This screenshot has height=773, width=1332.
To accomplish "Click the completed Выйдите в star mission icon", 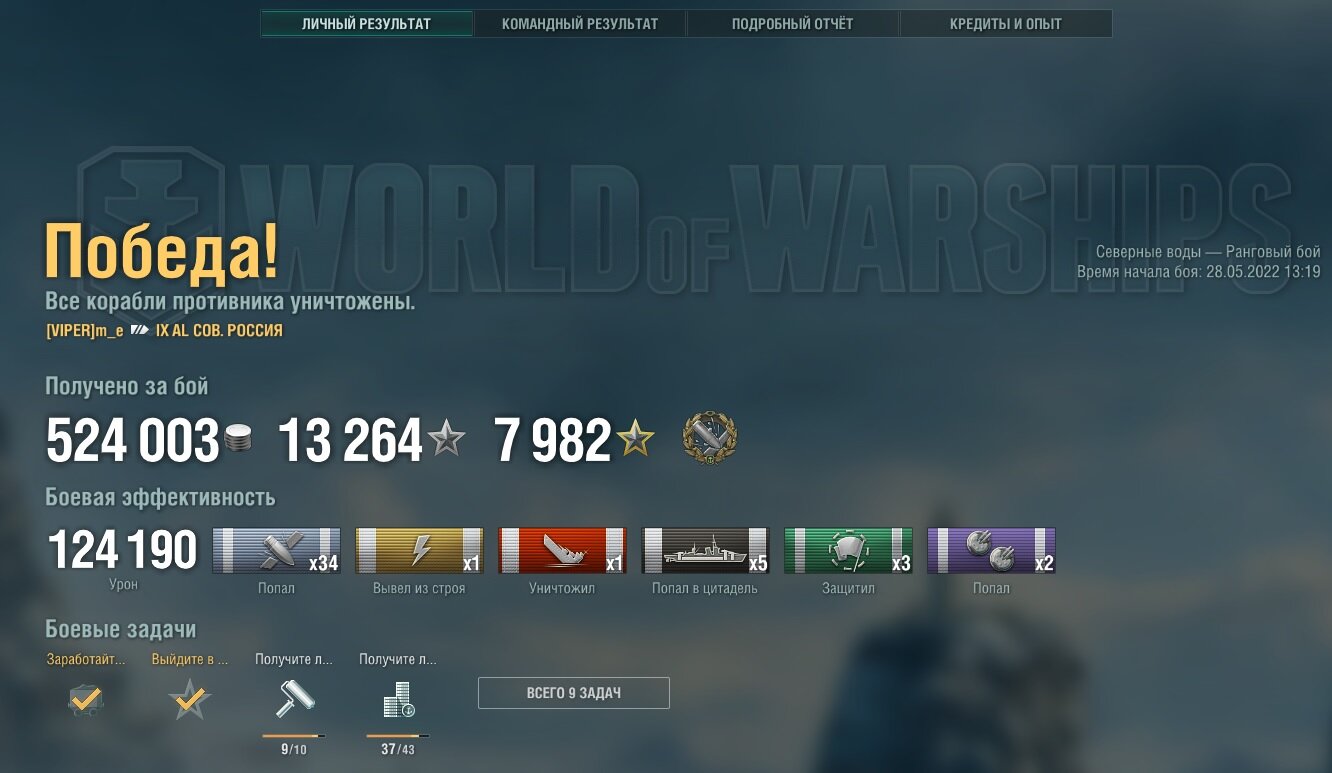I will [190, 700].
